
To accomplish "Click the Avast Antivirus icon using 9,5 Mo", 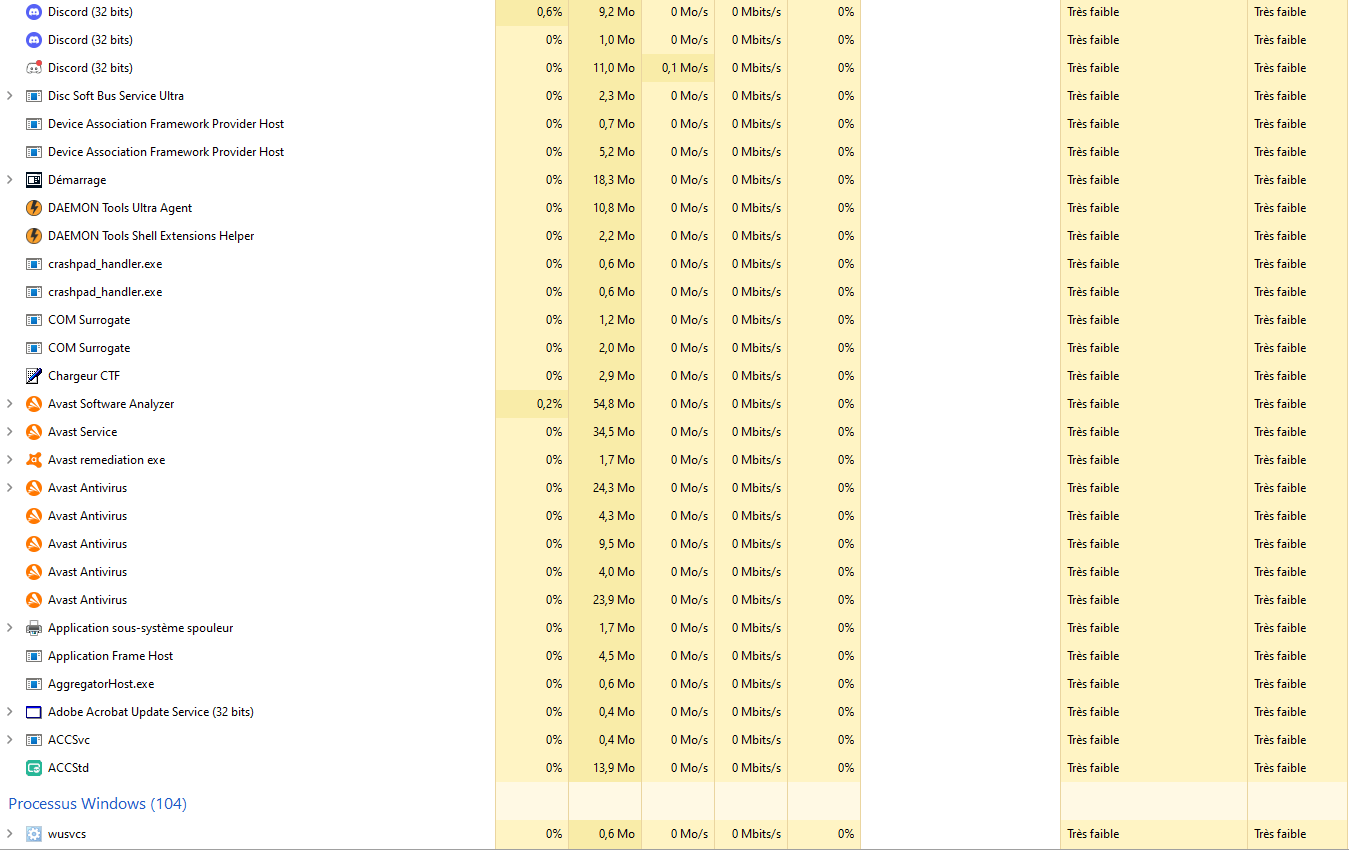I will [x=34, y=544].
